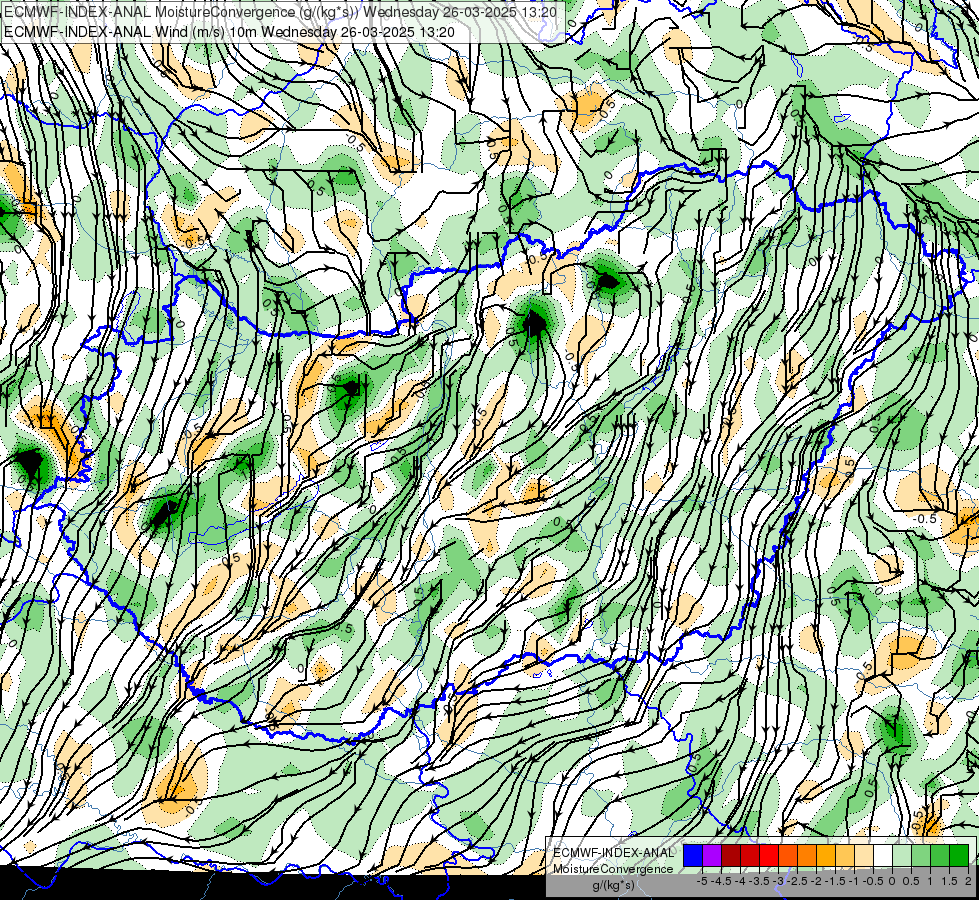Click the '-2.5' legend tick value

797,881
